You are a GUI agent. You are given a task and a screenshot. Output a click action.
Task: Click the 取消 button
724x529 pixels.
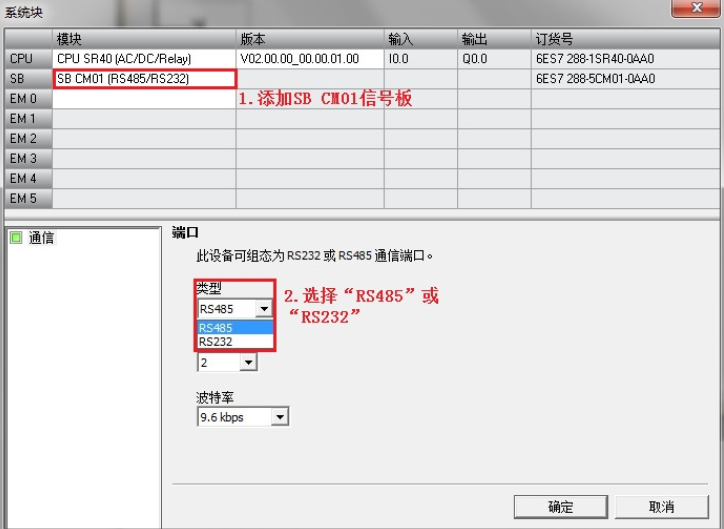coord(662,507)
